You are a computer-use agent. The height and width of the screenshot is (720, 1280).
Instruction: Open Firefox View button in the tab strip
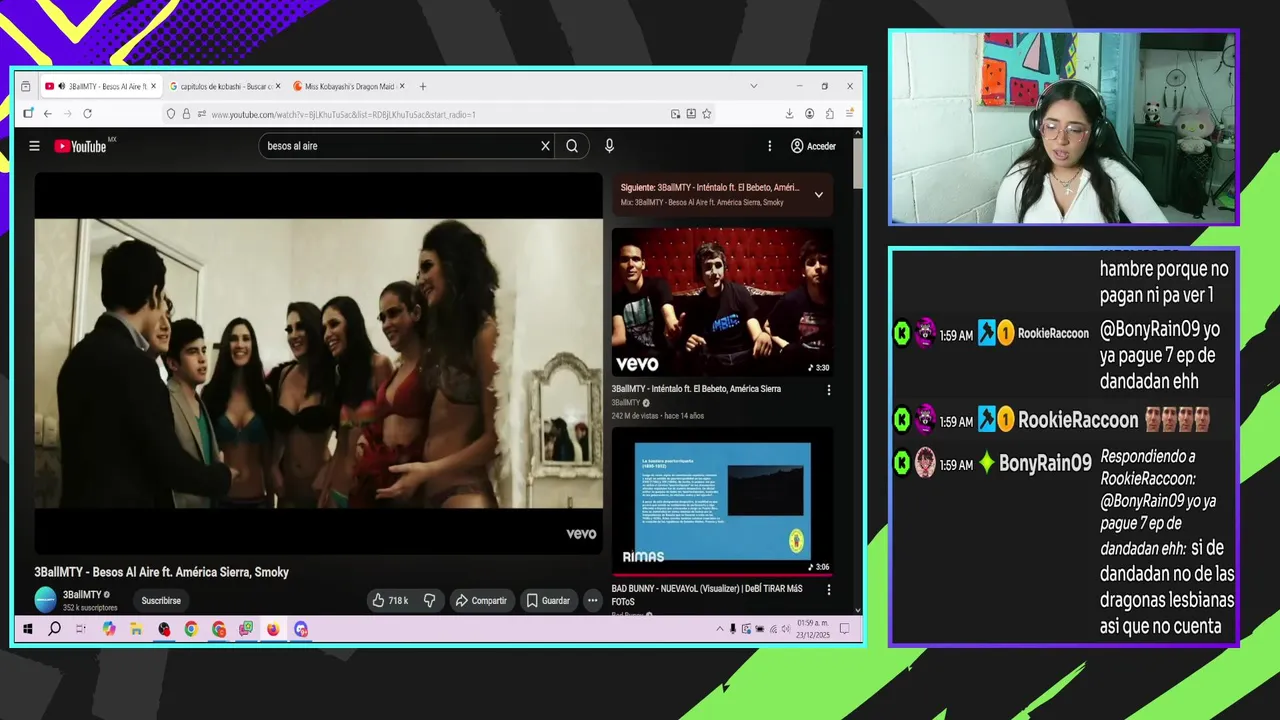pos(26,87)
